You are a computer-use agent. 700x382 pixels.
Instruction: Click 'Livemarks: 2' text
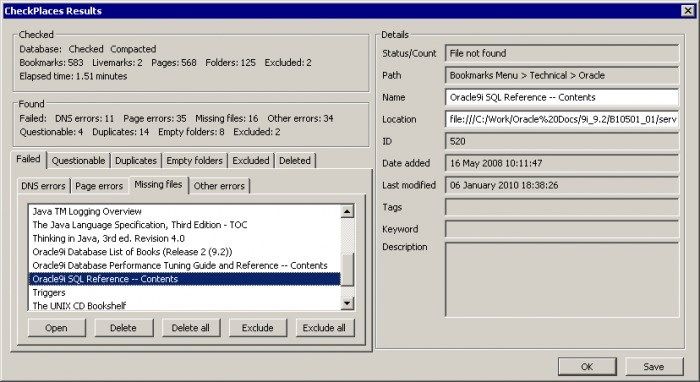117,63
